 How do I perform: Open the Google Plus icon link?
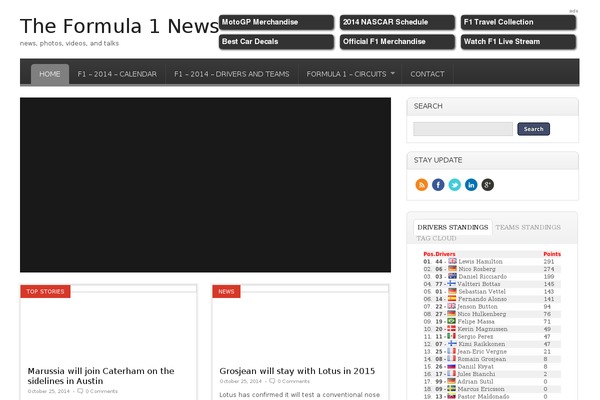(x=487, y=185)
